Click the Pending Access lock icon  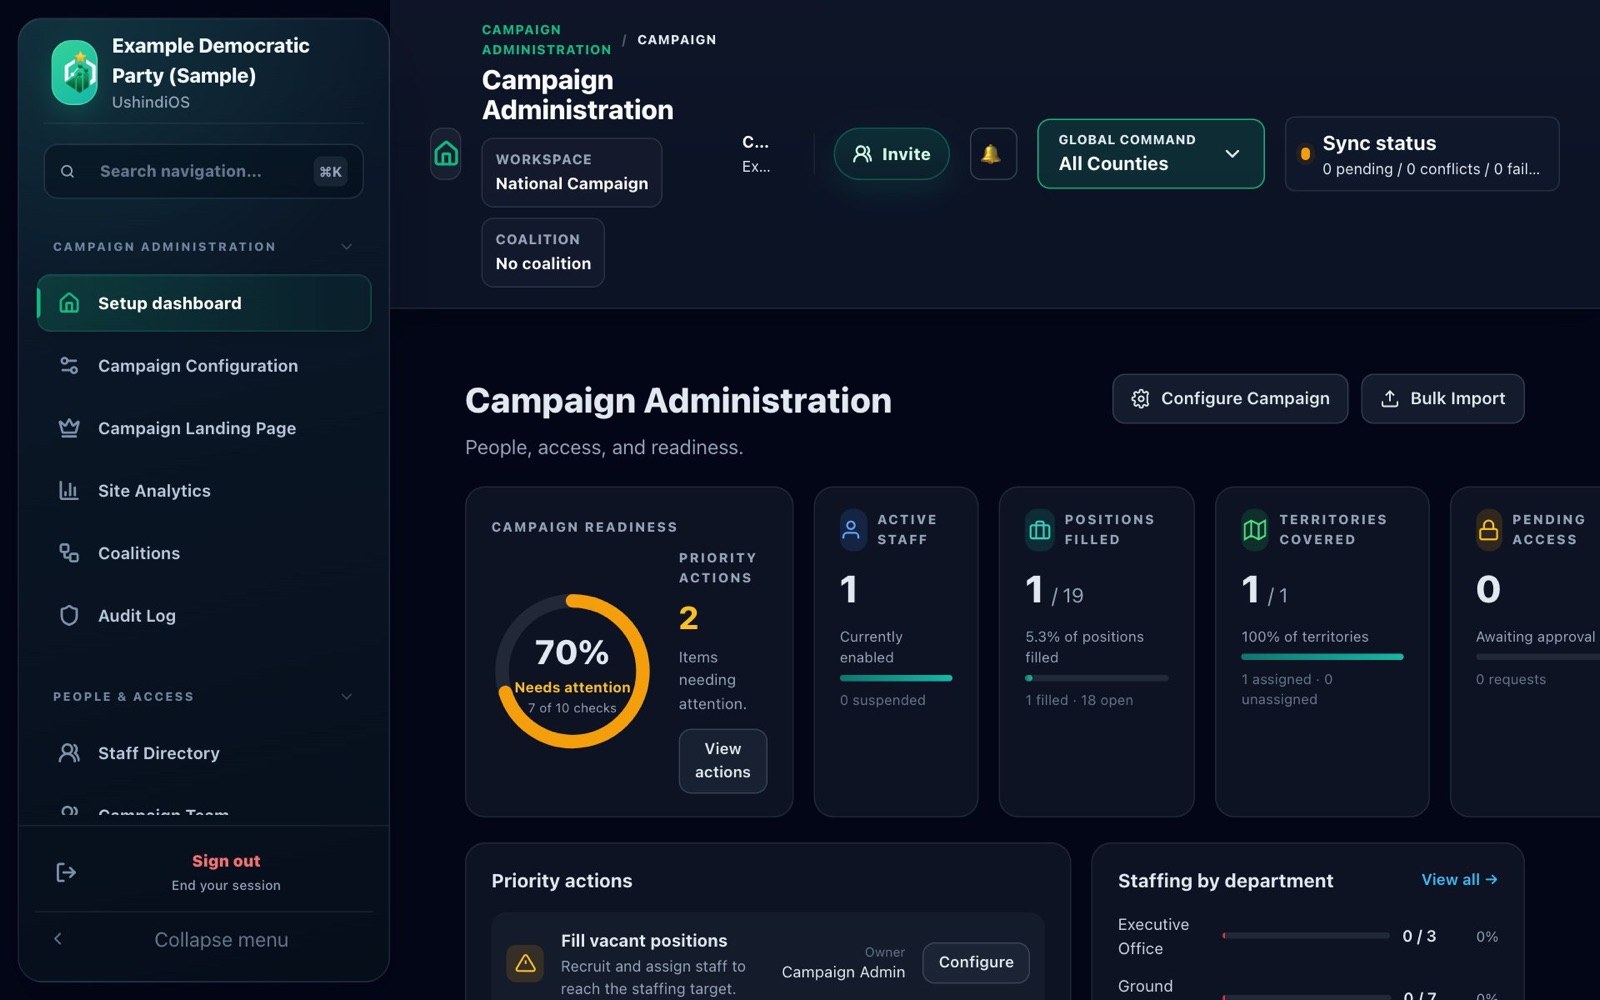(x=1489, y=530)
